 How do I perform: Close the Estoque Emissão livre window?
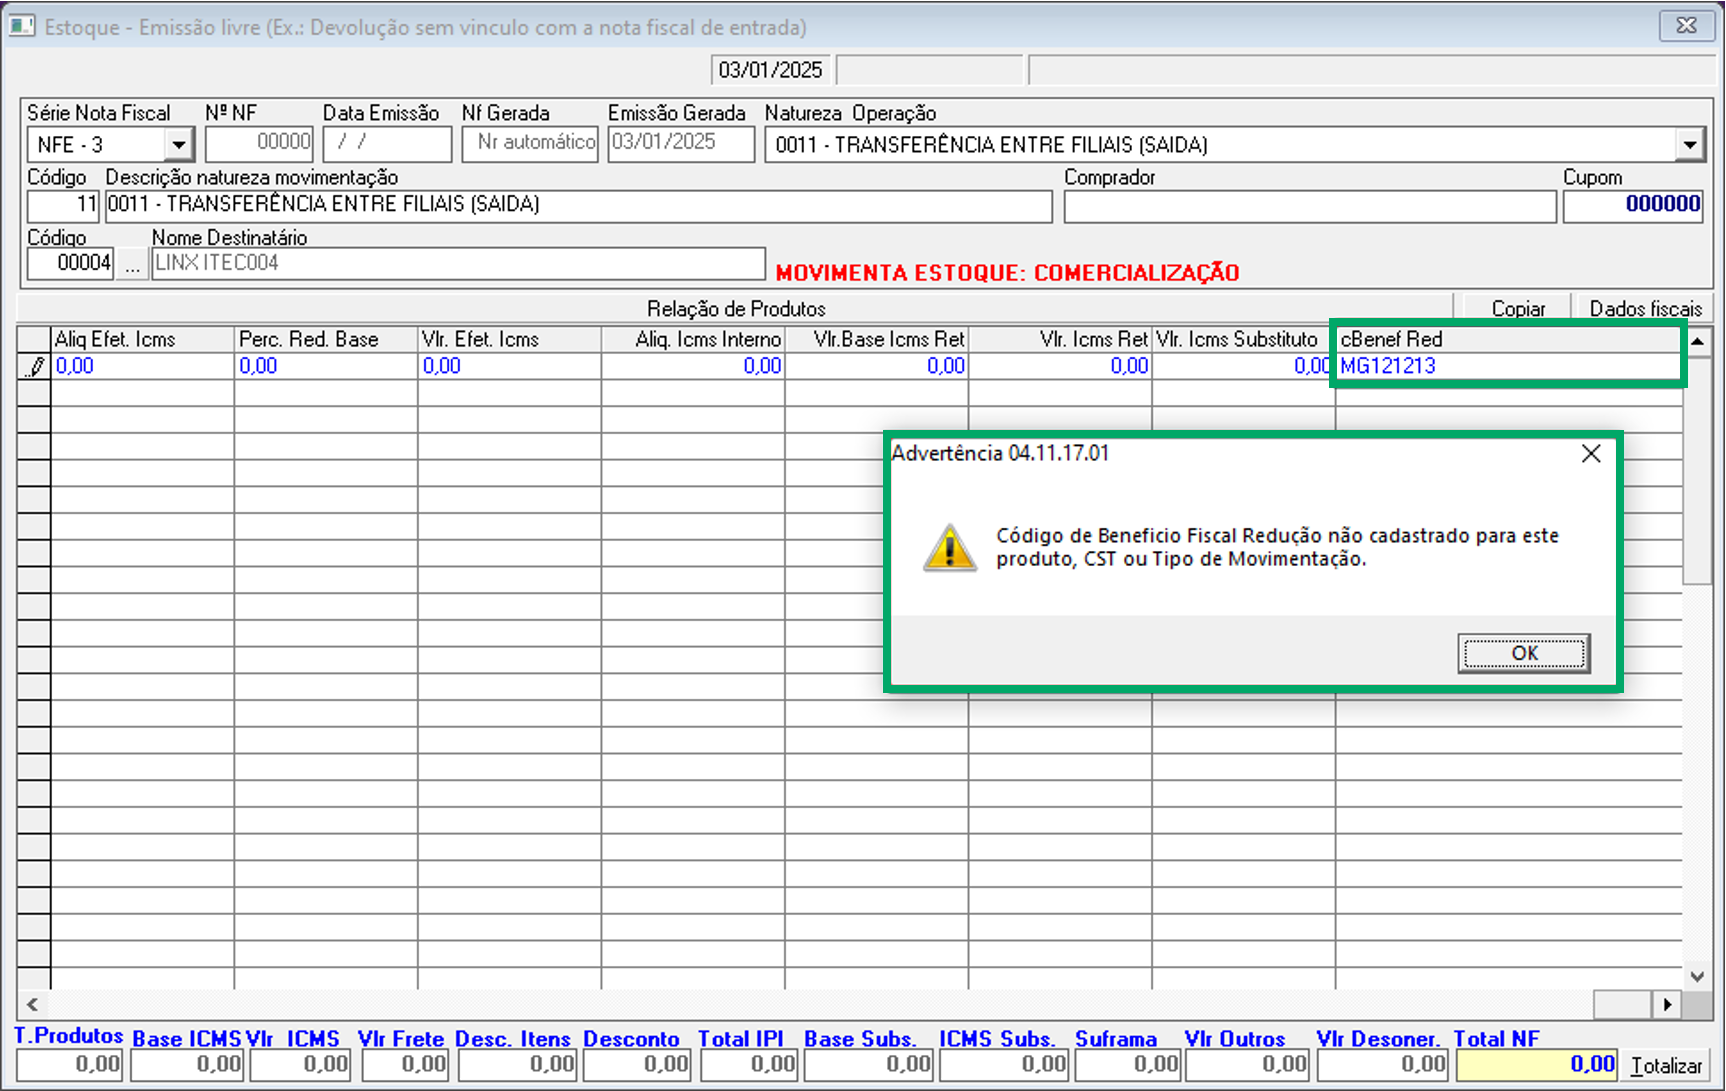(x=1686, y=26)
